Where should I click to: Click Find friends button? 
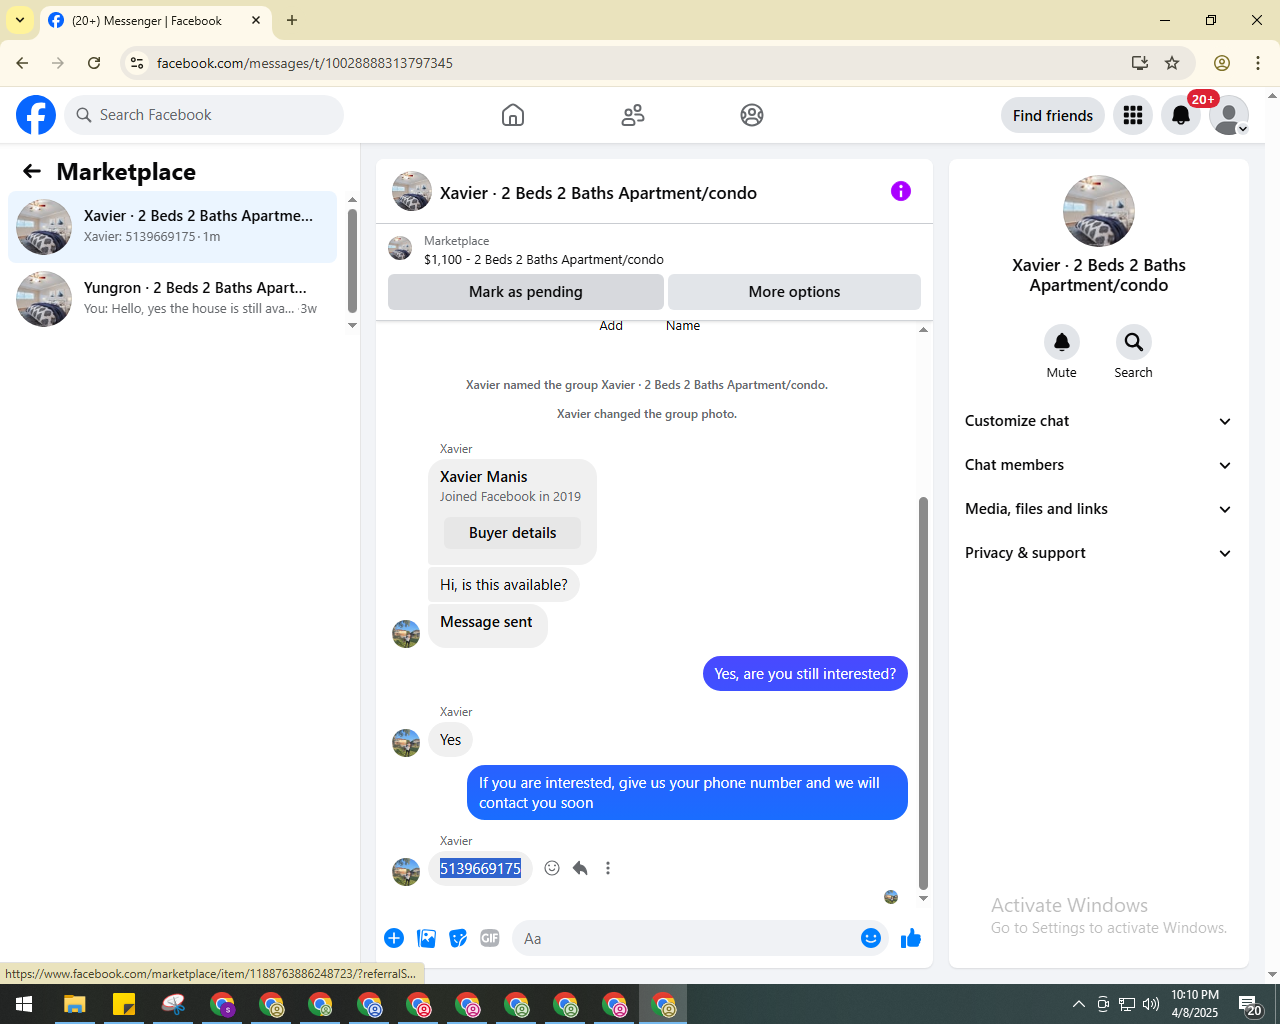point(1053,115)
